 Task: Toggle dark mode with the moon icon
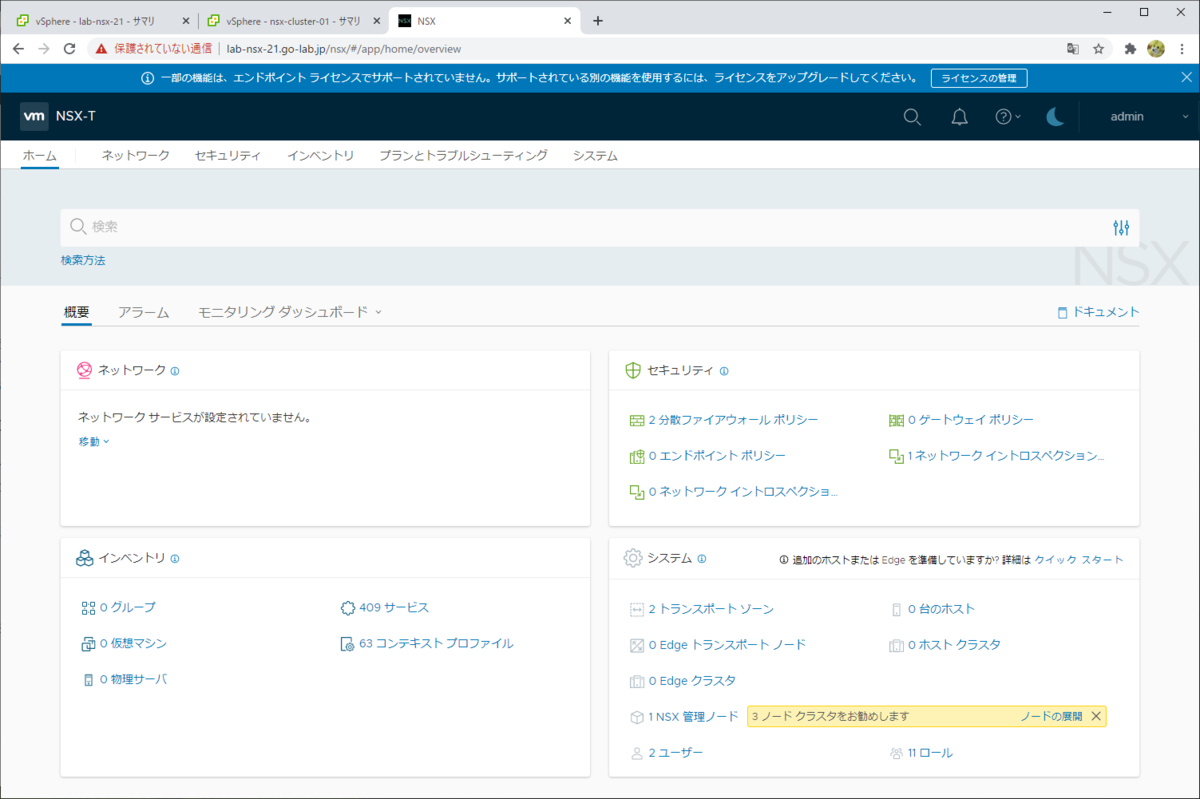(1055, 116)
